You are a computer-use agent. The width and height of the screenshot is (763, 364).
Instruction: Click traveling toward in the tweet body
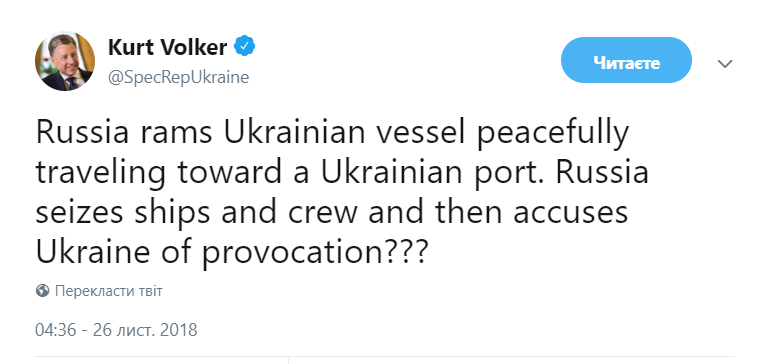coord(162,174)
